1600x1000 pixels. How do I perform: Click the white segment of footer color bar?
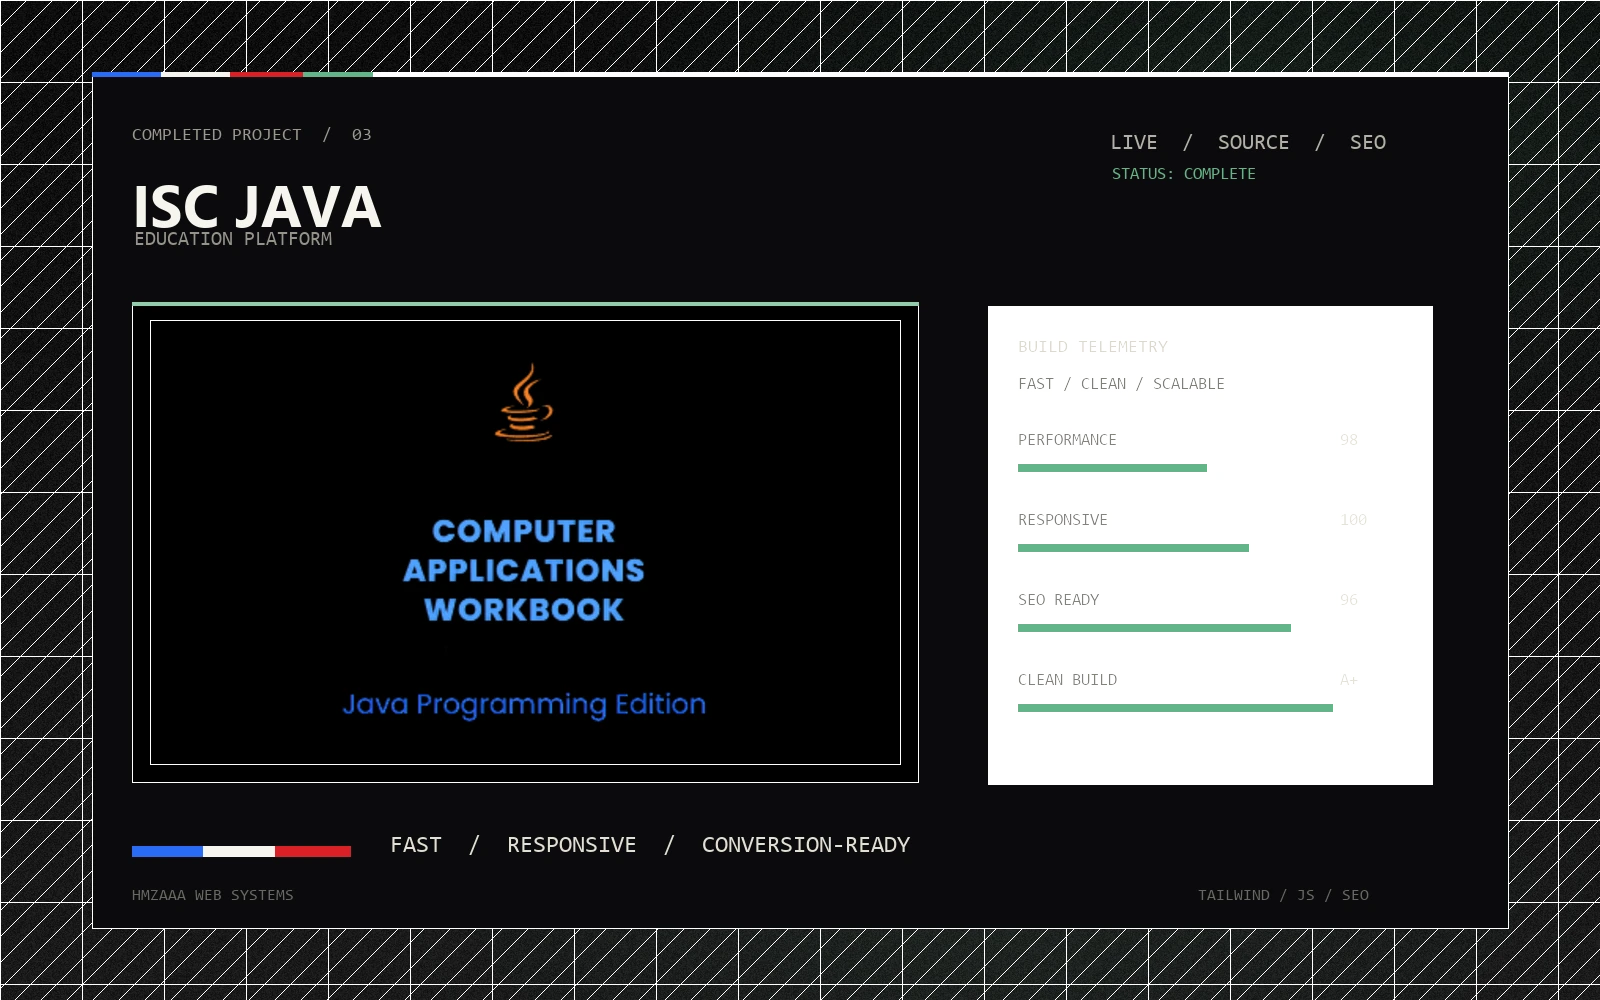(239, 851)
